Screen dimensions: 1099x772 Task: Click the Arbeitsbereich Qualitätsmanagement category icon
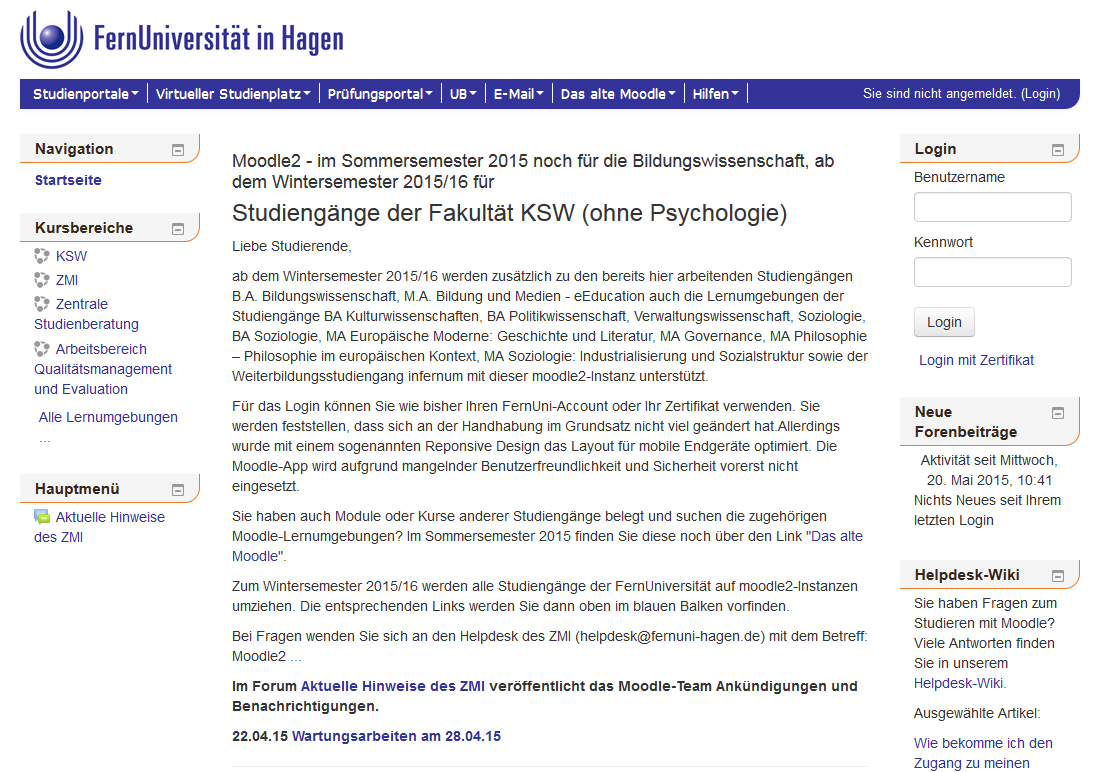(42, 348)
